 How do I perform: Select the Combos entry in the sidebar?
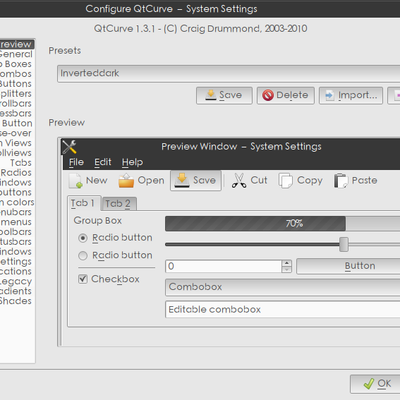17,74
